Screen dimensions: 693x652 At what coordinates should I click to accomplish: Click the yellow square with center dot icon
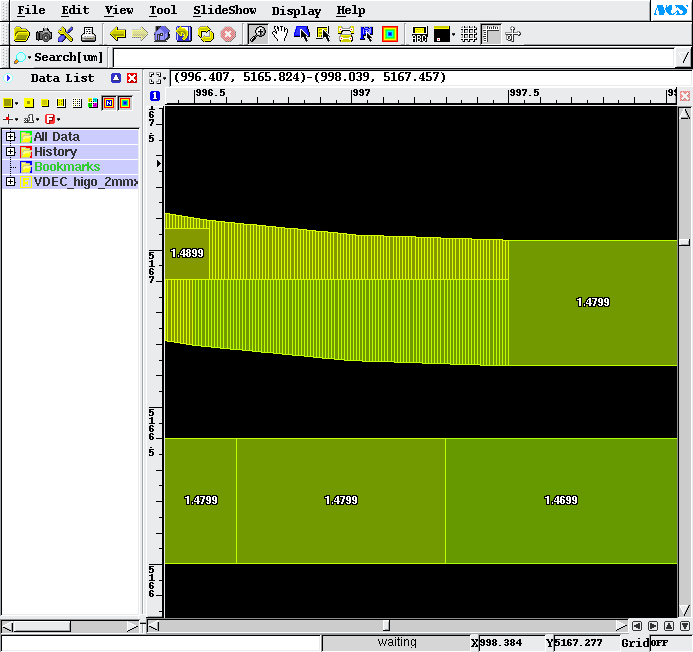[x=29, y=103]
